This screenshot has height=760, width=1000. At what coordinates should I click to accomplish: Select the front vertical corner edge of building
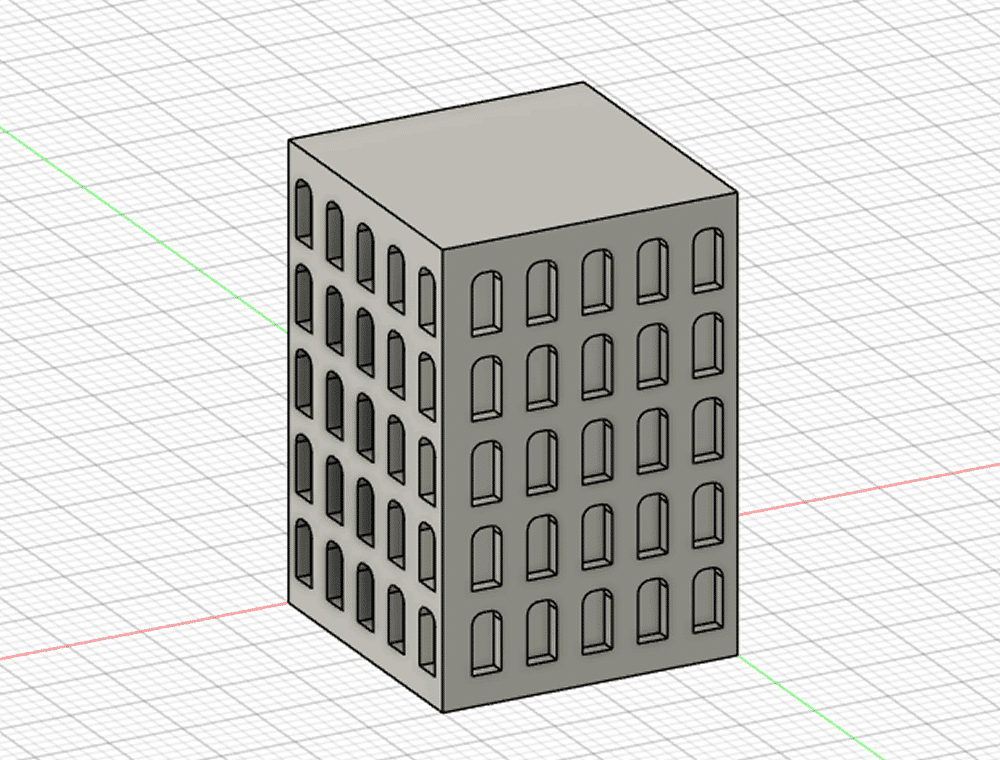coord(442,480)
